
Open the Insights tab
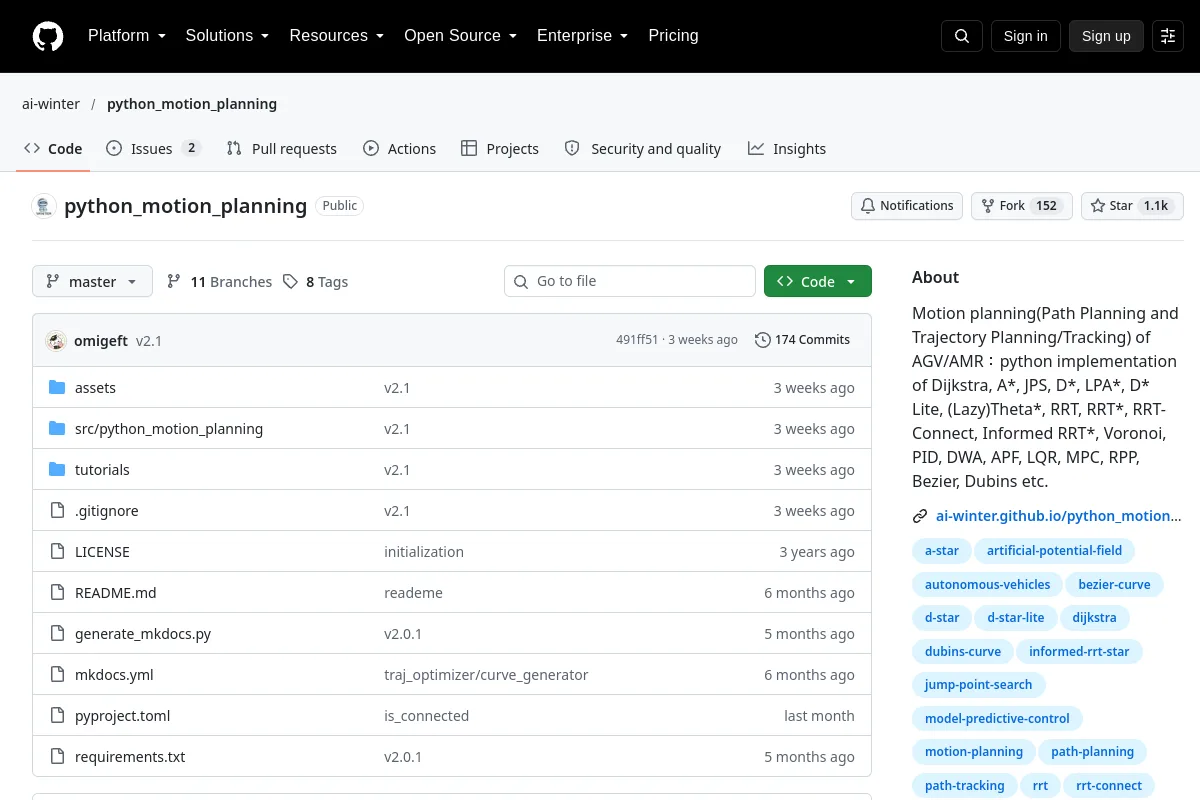click(x=787, y=149)
